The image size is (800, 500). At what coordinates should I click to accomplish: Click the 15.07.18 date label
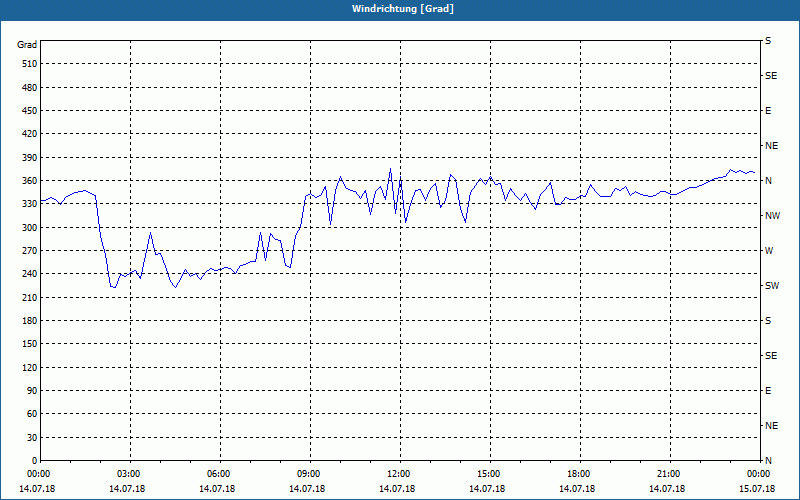pyautogui.click(x=757, y=489)
